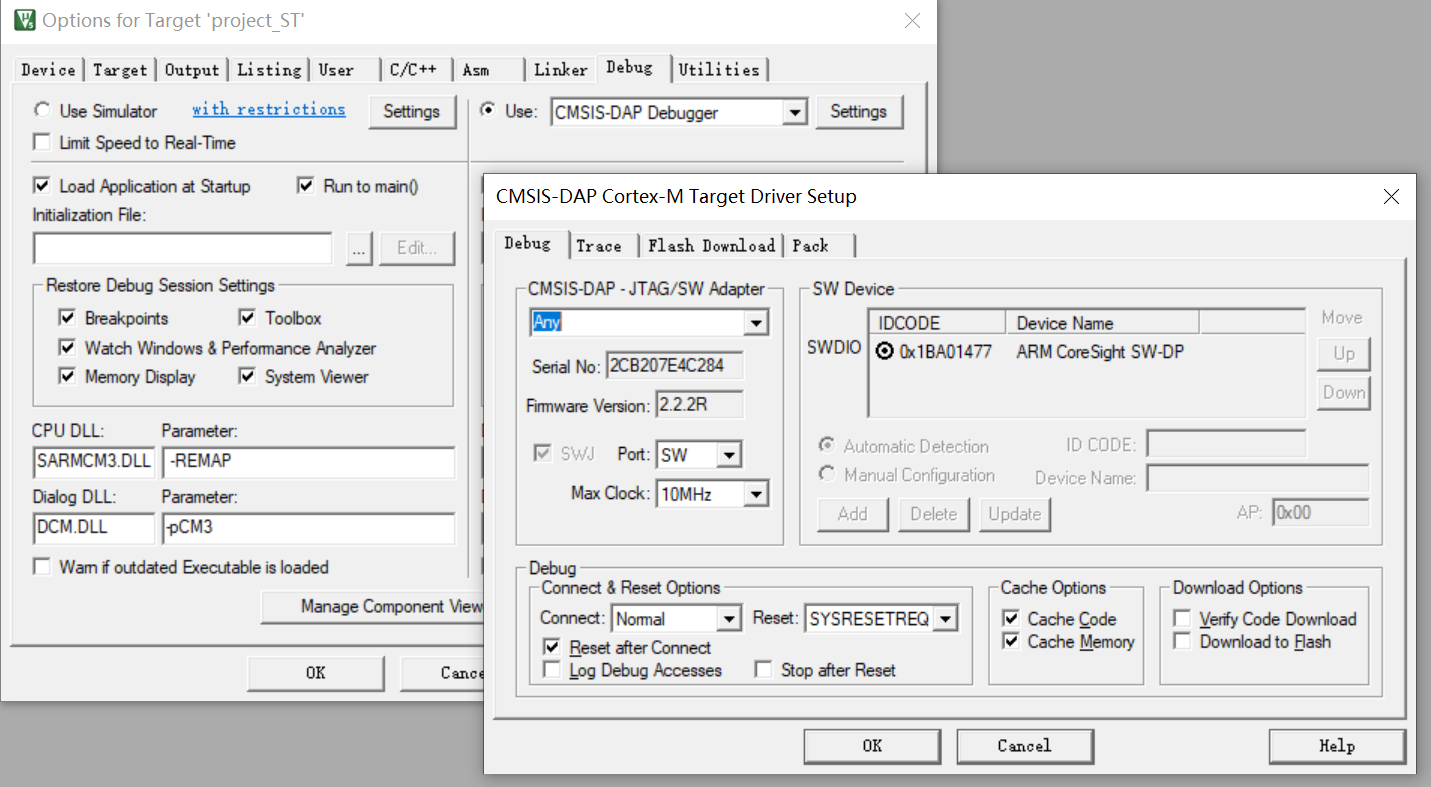Open the Target tab in Options
This screenshot has width=1431, height=787.
[120, 70]
